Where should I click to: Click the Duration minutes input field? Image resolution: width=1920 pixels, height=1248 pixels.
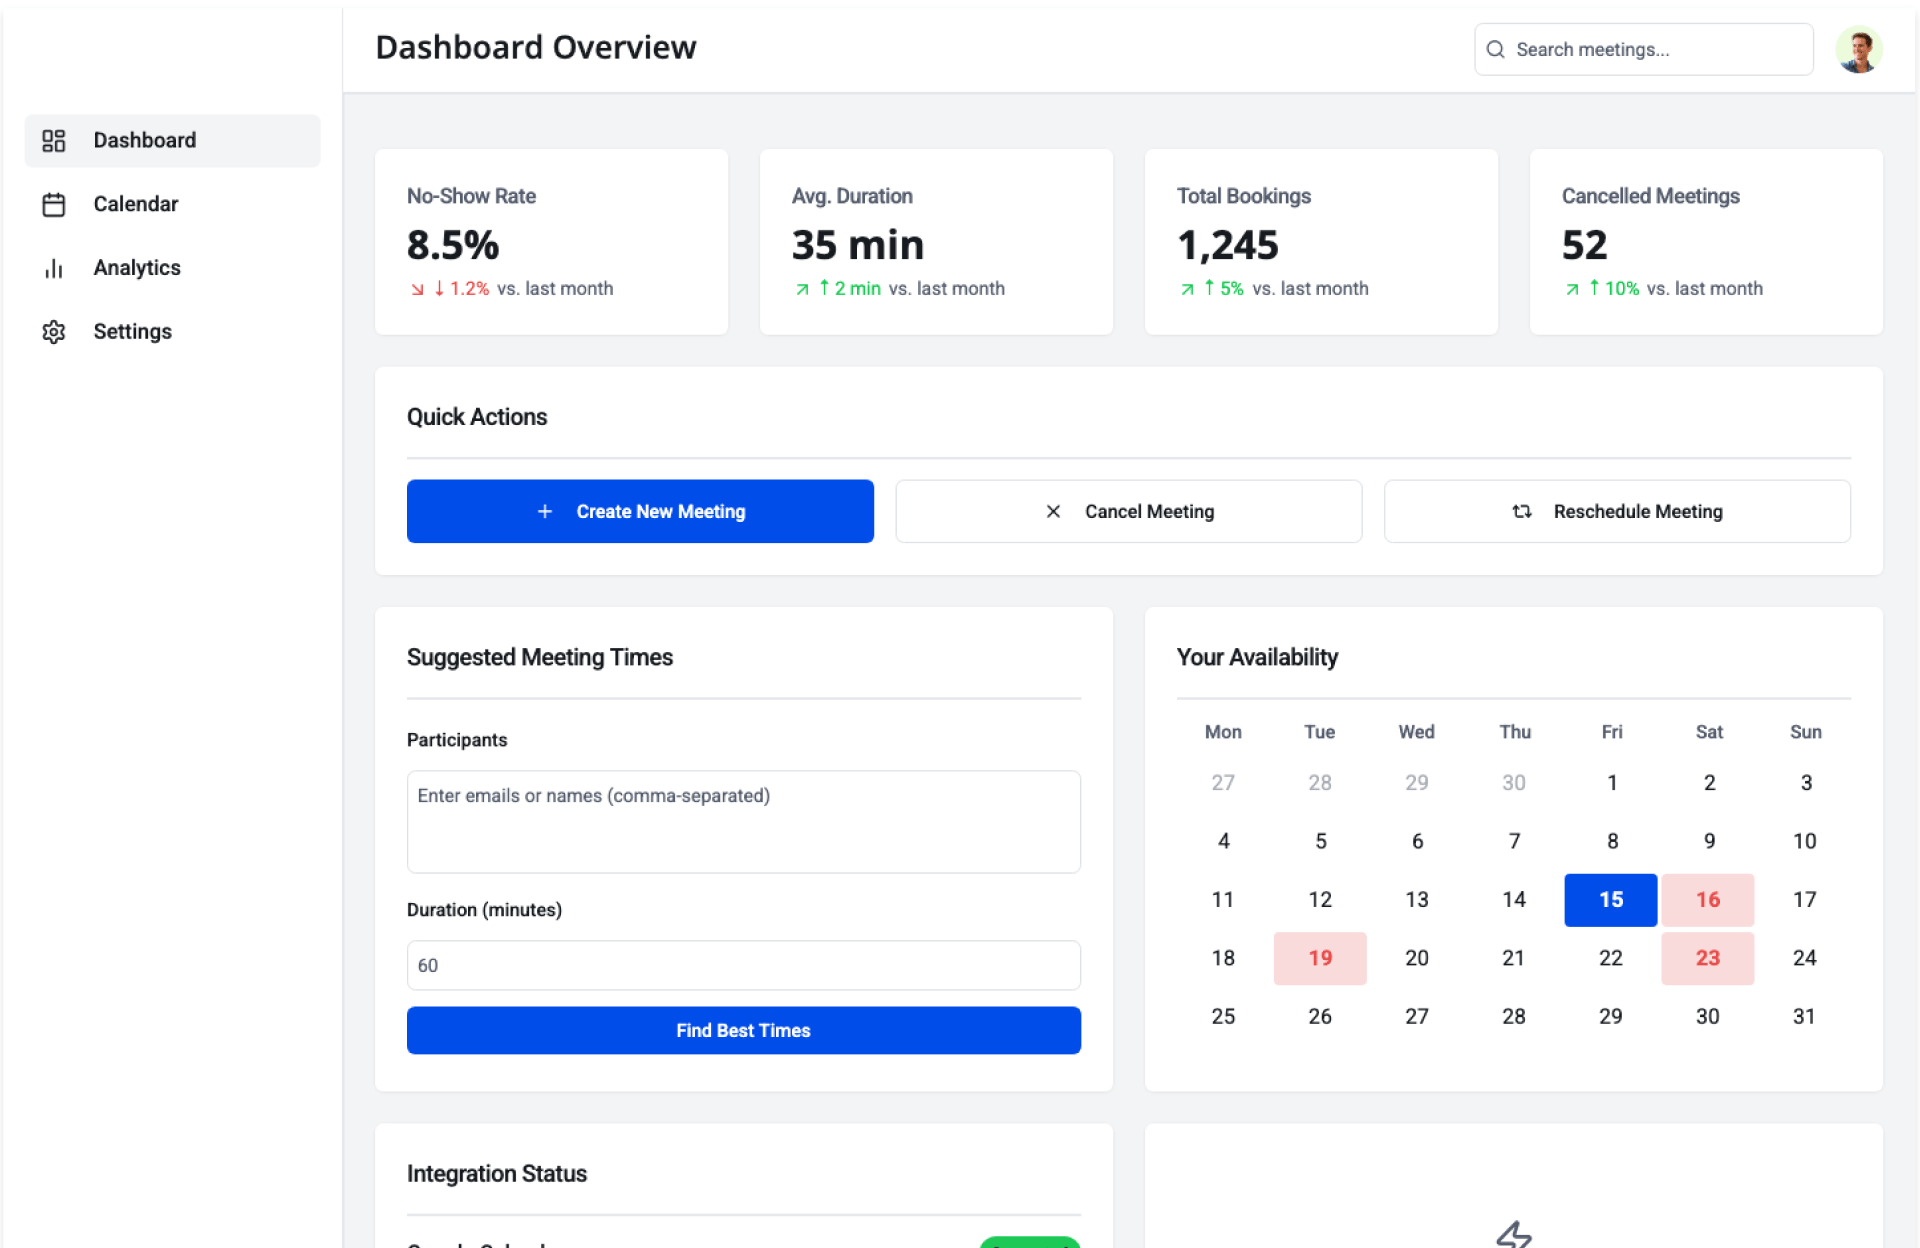coord(743,966)
